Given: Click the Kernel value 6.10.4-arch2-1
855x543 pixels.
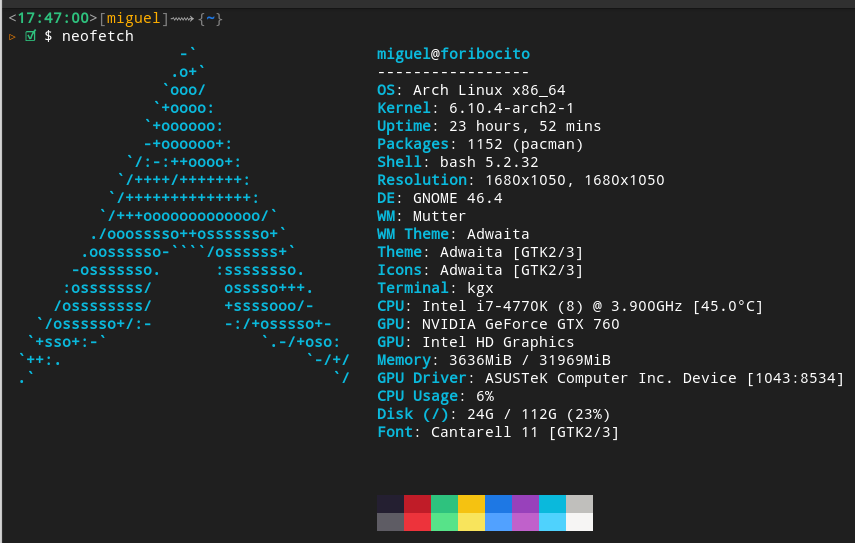Looking at the screenshot, I should [511, 108].
